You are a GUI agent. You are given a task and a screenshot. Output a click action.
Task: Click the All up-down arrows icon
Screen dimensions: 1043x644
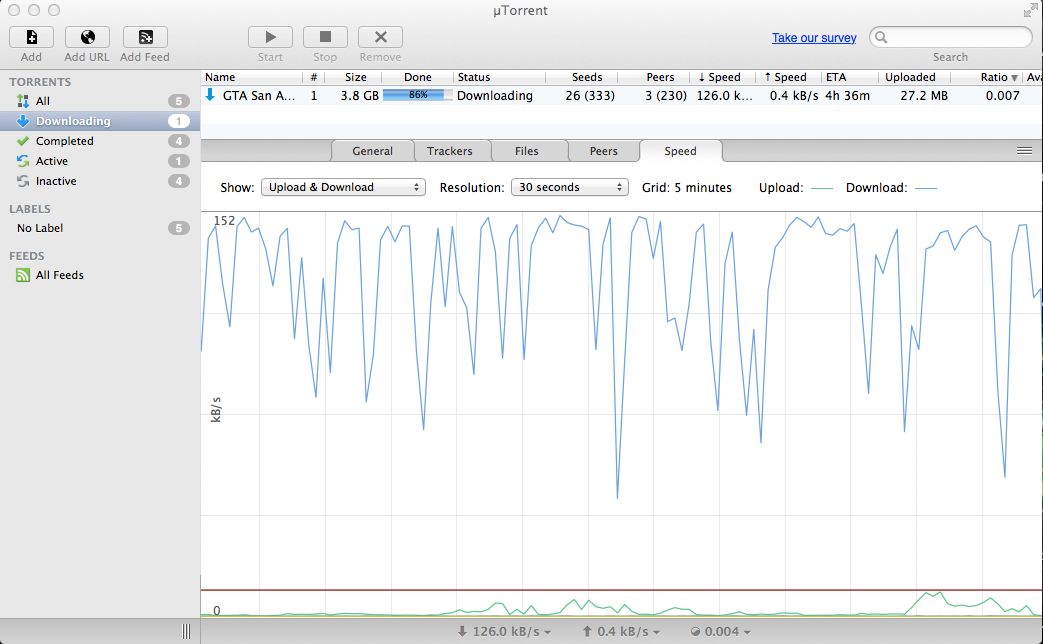coord(23,101)
